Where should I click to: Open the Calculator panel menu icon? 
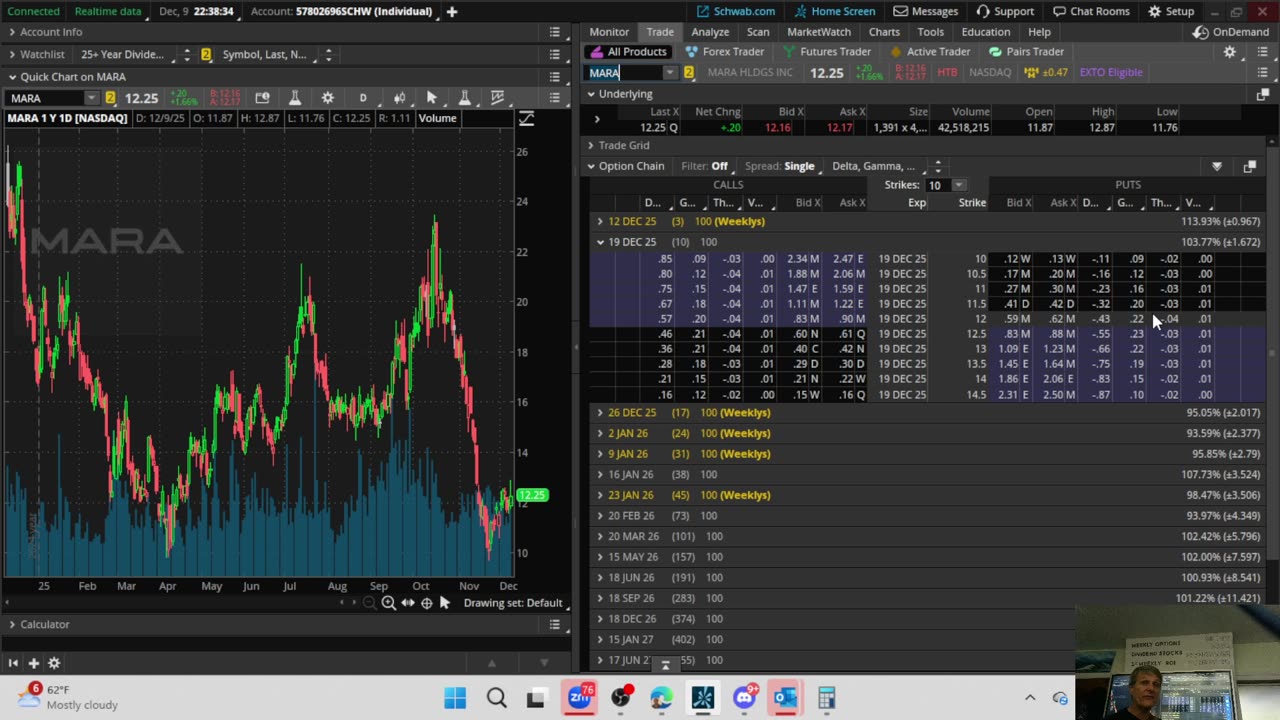pyautogui.click(x=555, y=625)
